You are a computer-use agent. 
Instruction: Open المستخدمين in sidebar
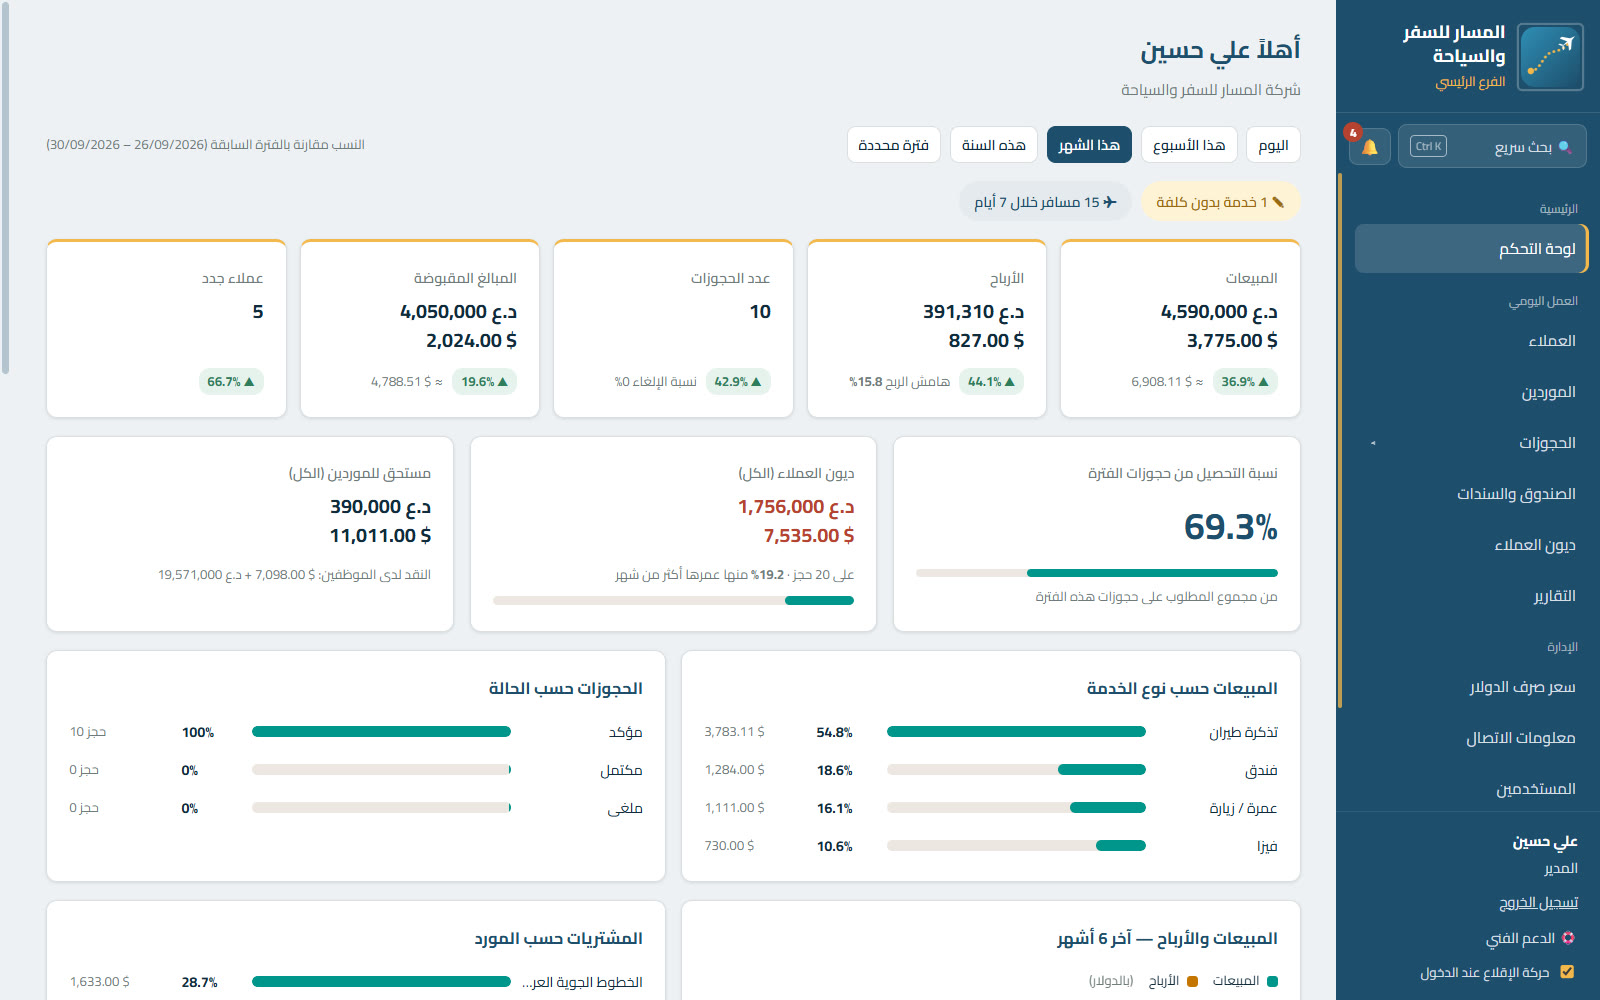click(x=1470, y=789)
